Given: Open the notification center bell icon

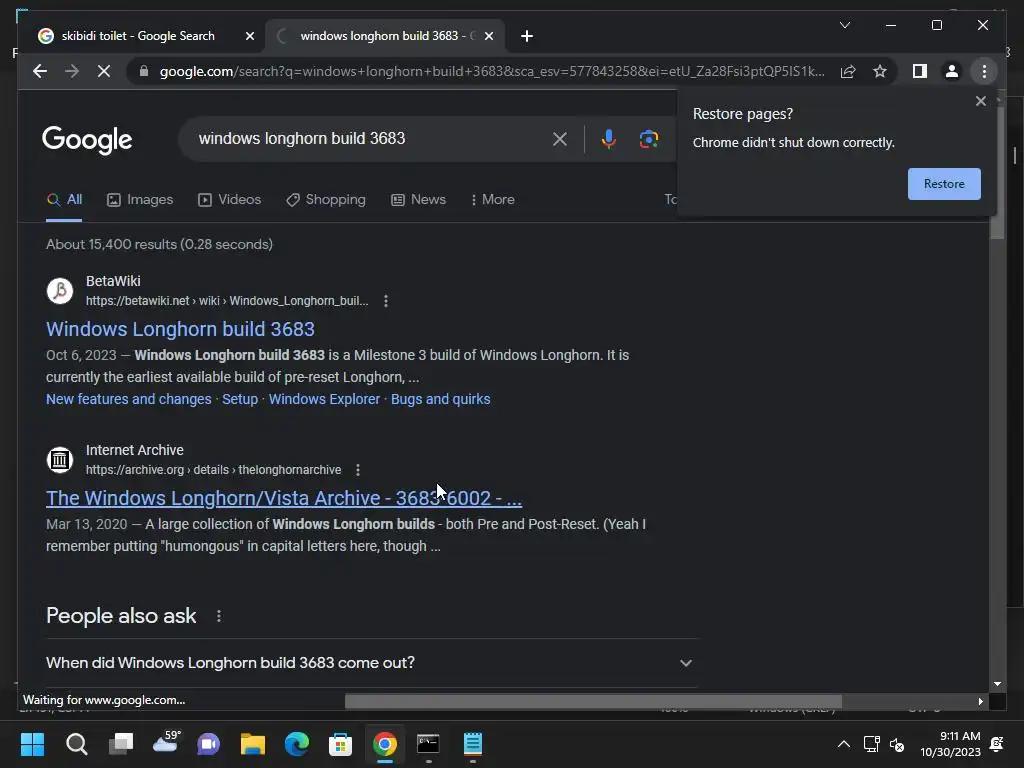Looking at the screenshot, I should [997, 744].
